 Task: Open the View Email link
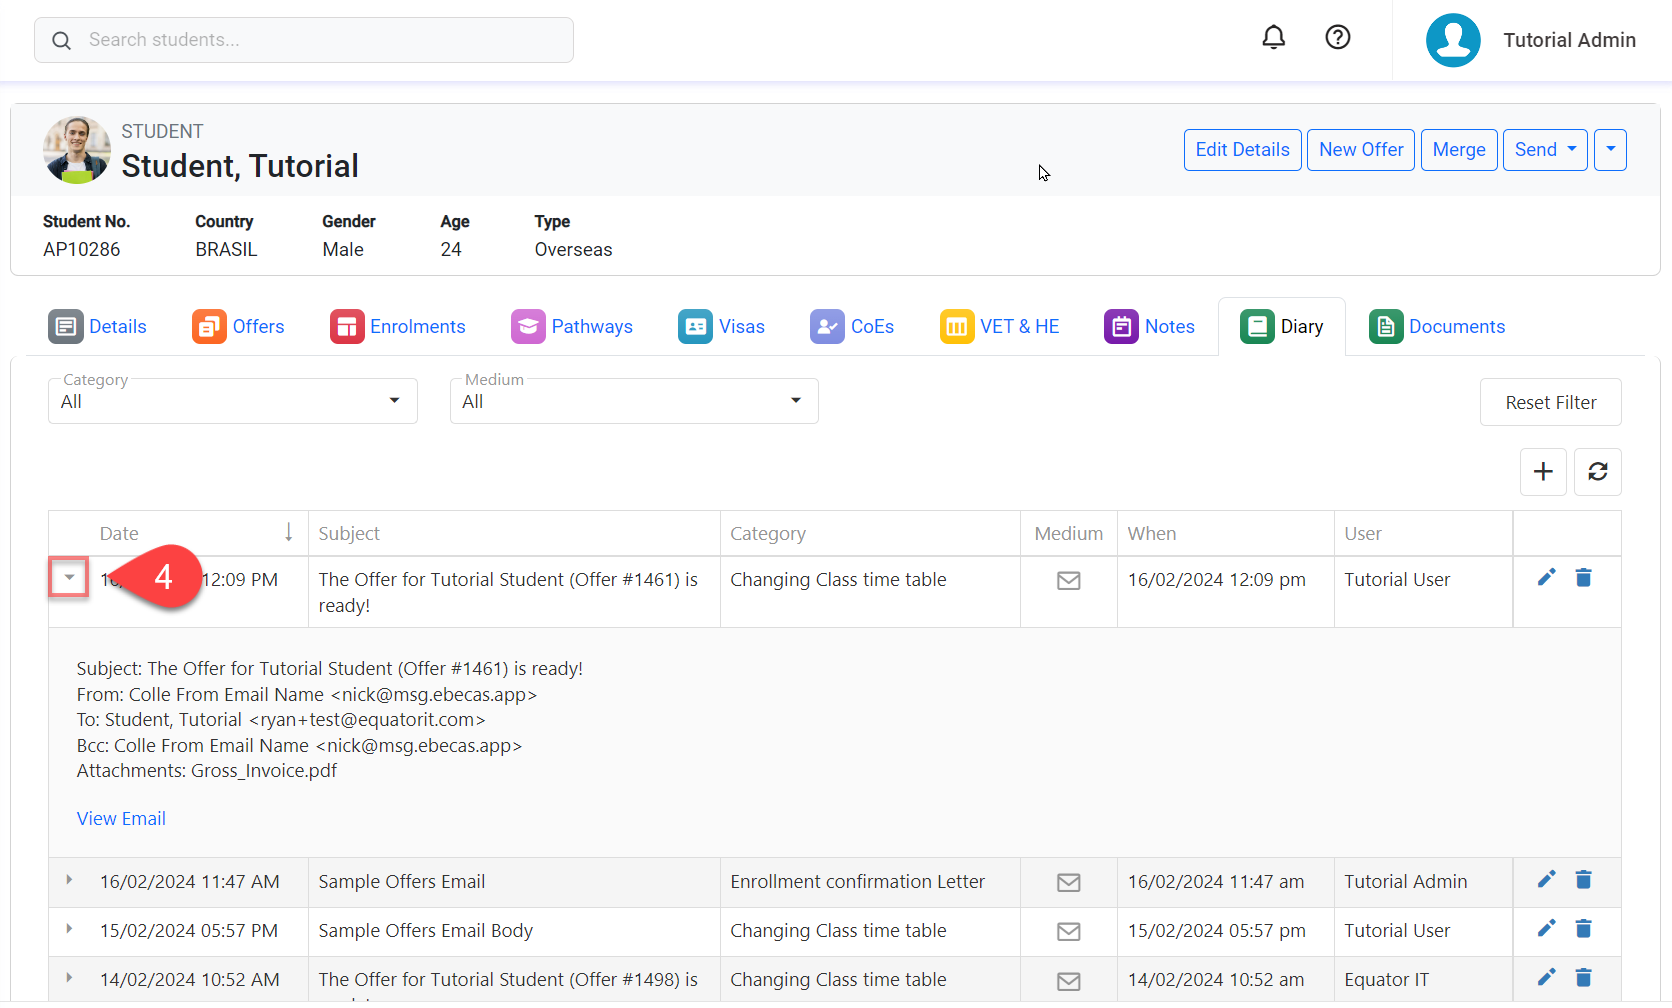click(x=121, y=819)
